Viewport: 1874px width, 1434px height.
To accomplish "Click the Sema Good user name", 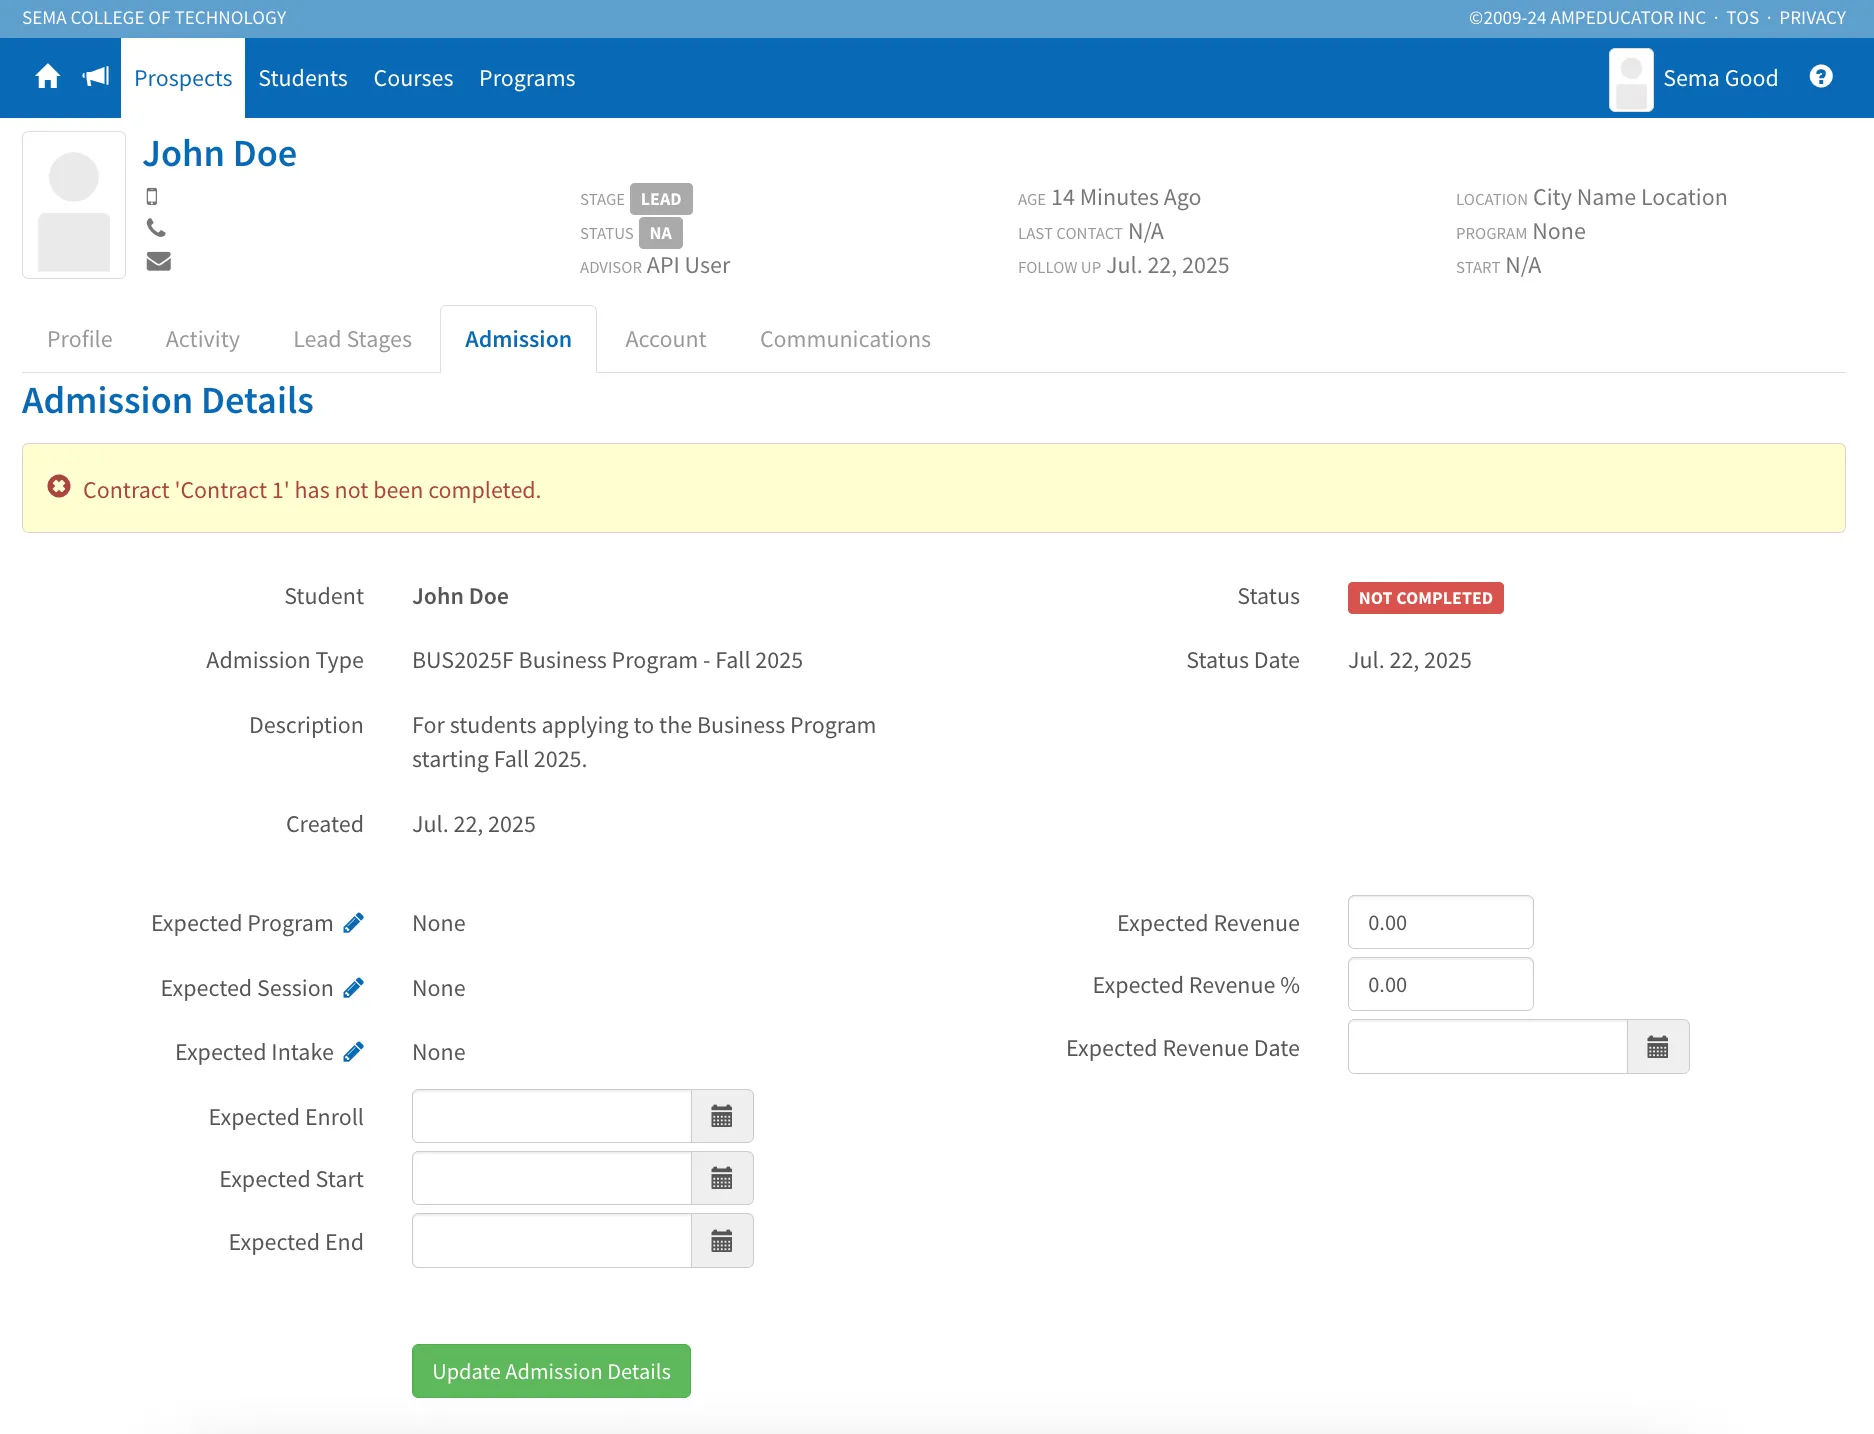I will [x=1720, y=78].
